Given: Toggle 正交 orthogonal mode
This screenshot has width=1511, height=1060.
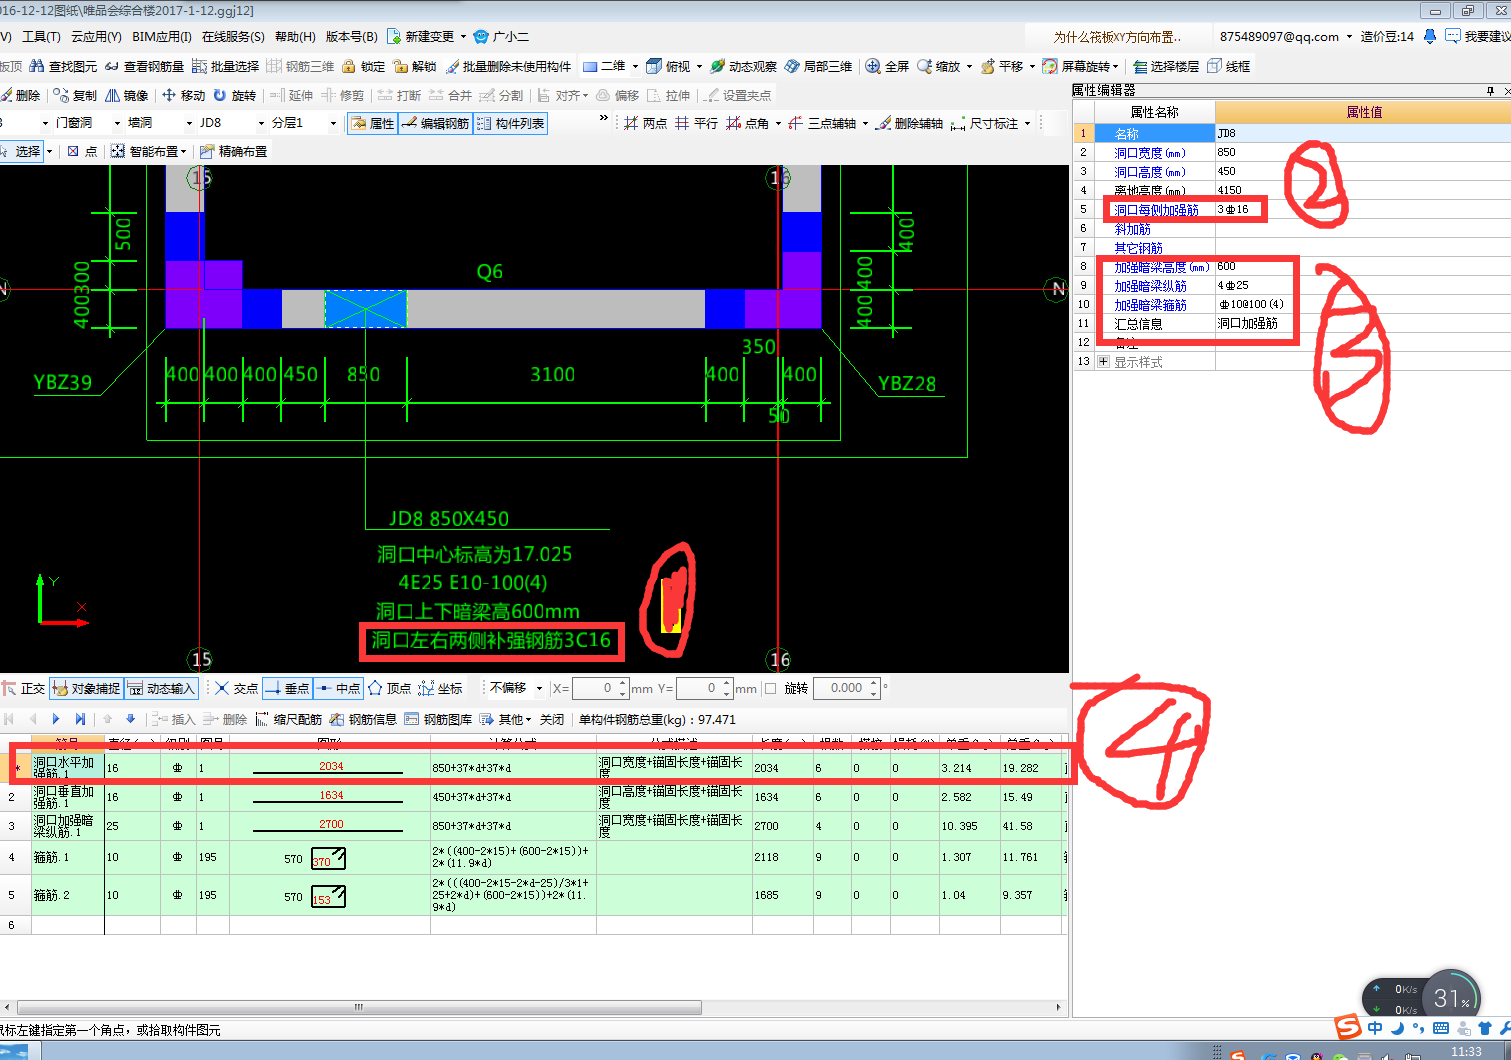Looking at the screenshot, I should click(24, 688).
